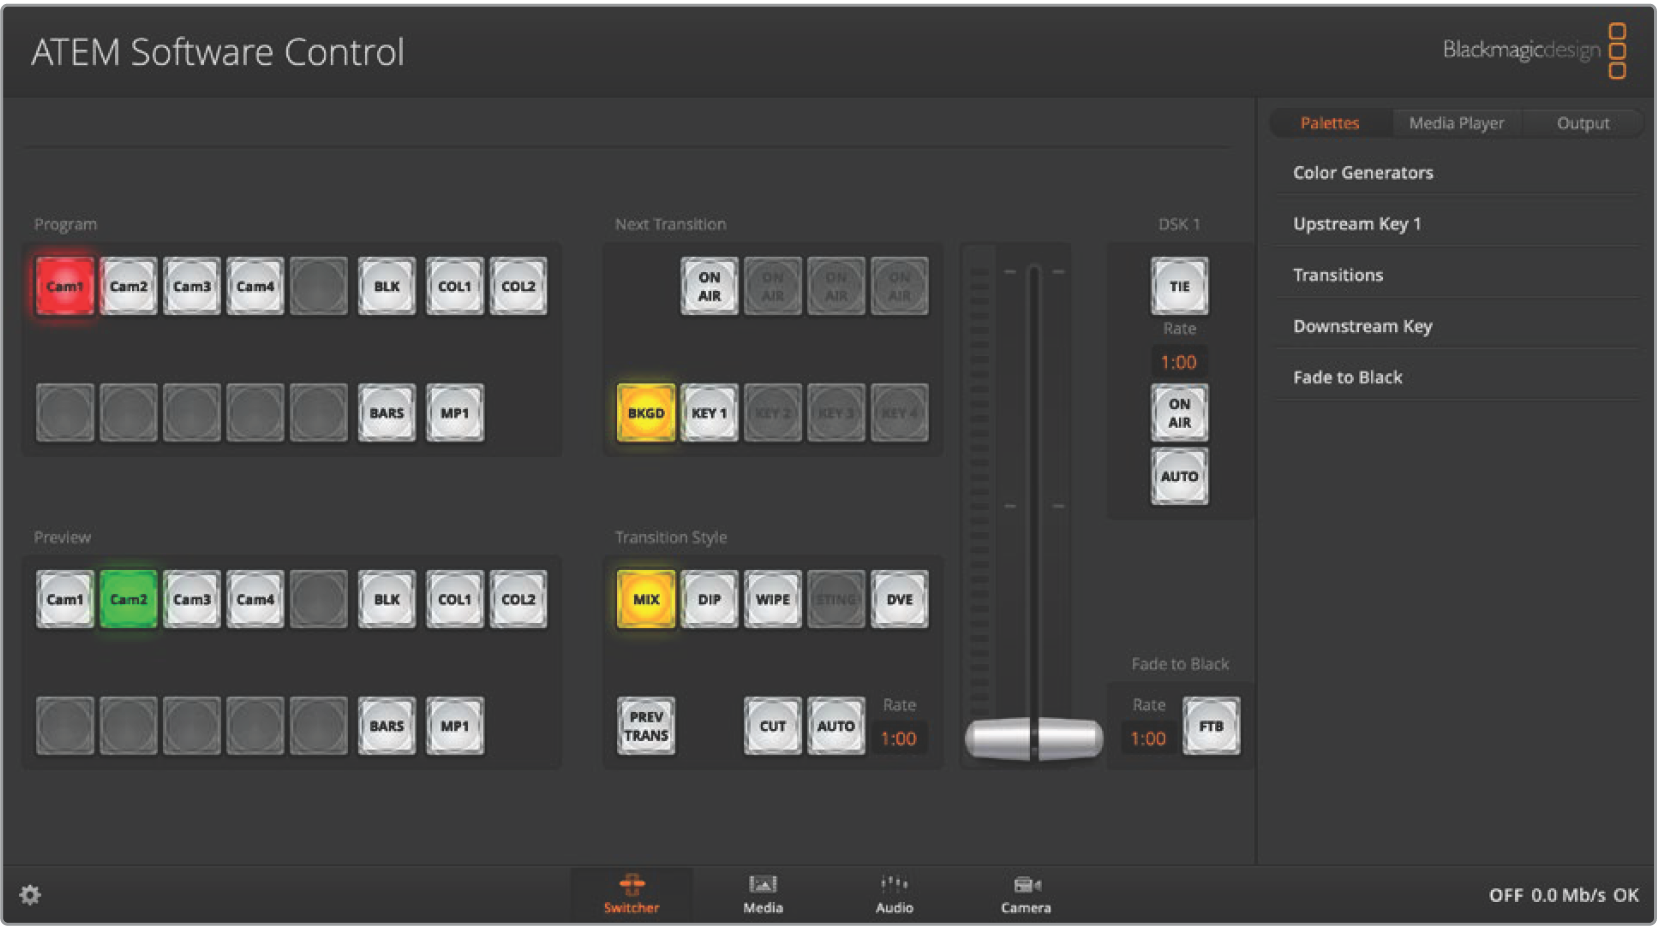The width and height of the screenshot is (1658, 929).
Task: Select Cam3 on the Preview bus
Action: point(192,599)
